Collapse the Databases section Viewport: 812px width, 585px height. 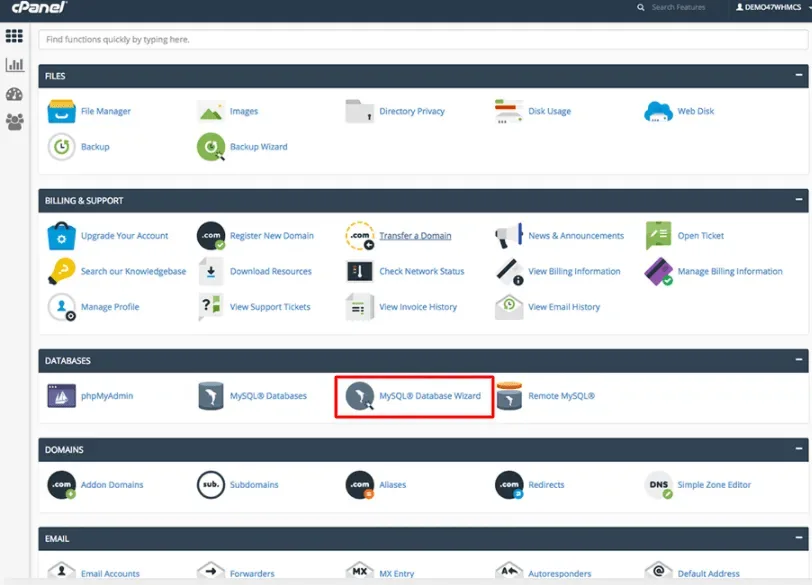point(799,359)
